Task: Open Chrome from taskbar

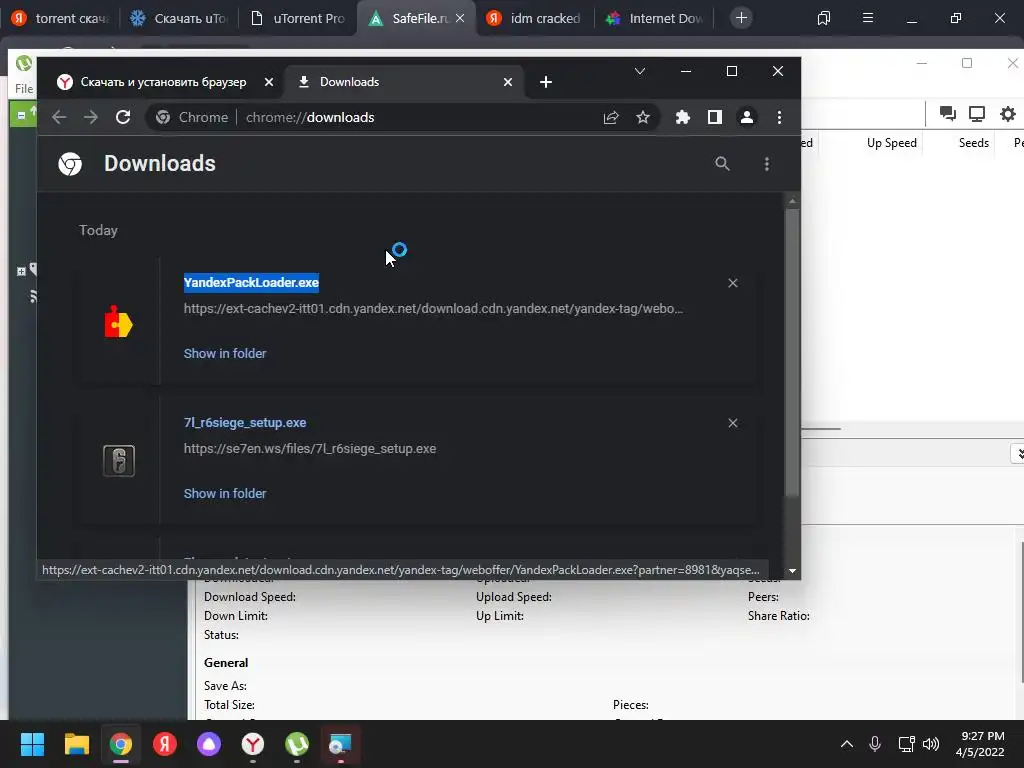Action: coord(121,744)
